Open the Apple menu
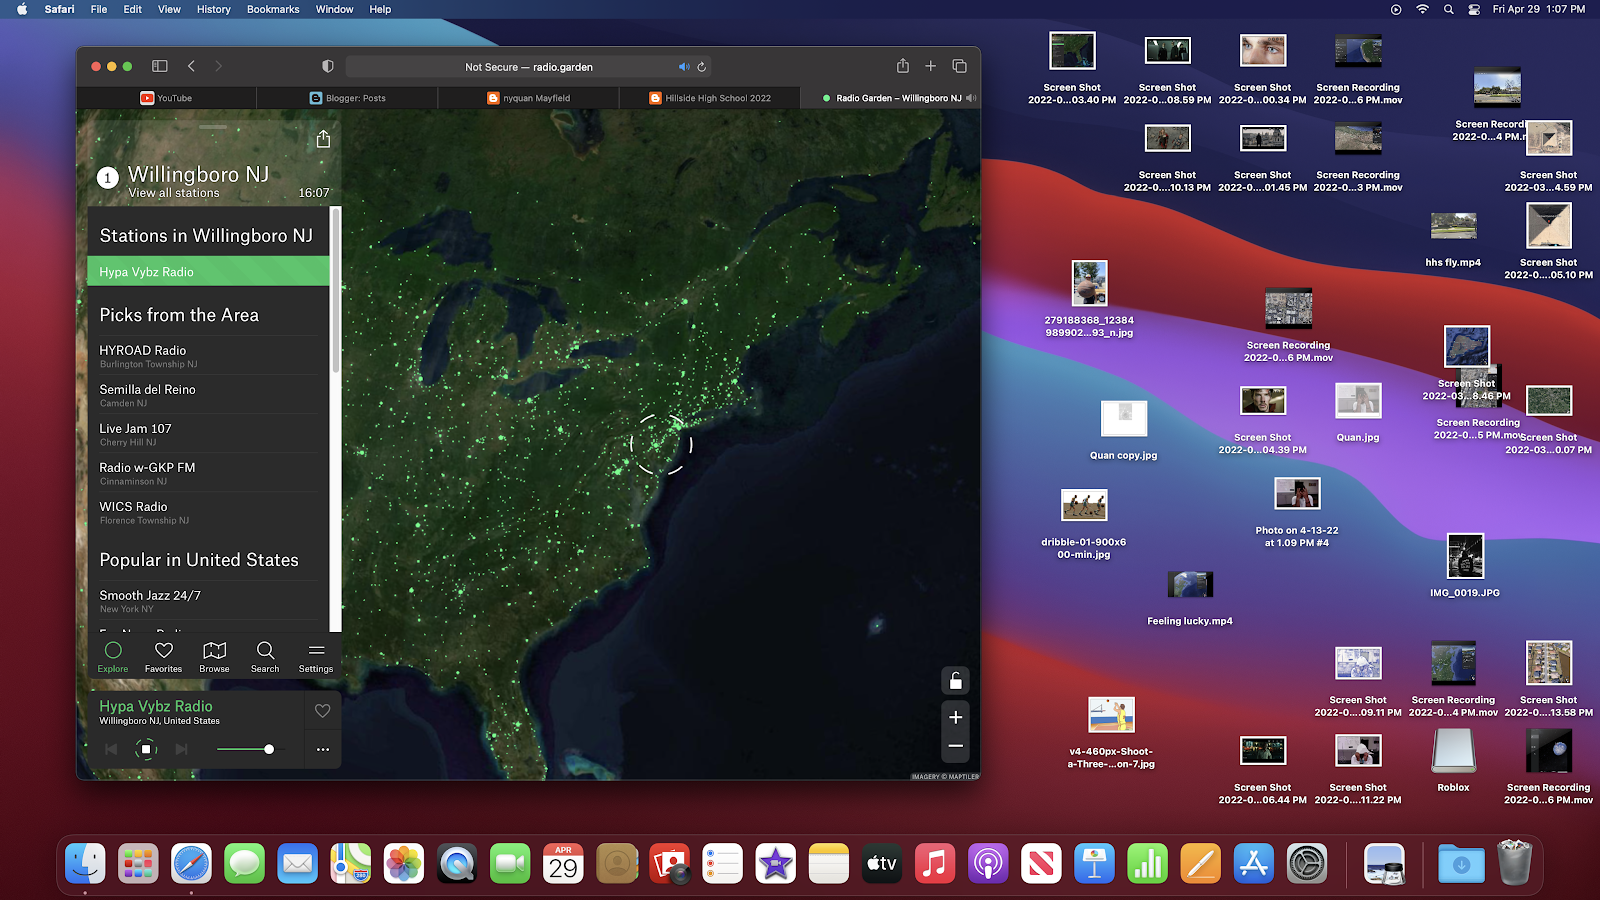Viewport: 1600px width, 900px height. point(22,9)
